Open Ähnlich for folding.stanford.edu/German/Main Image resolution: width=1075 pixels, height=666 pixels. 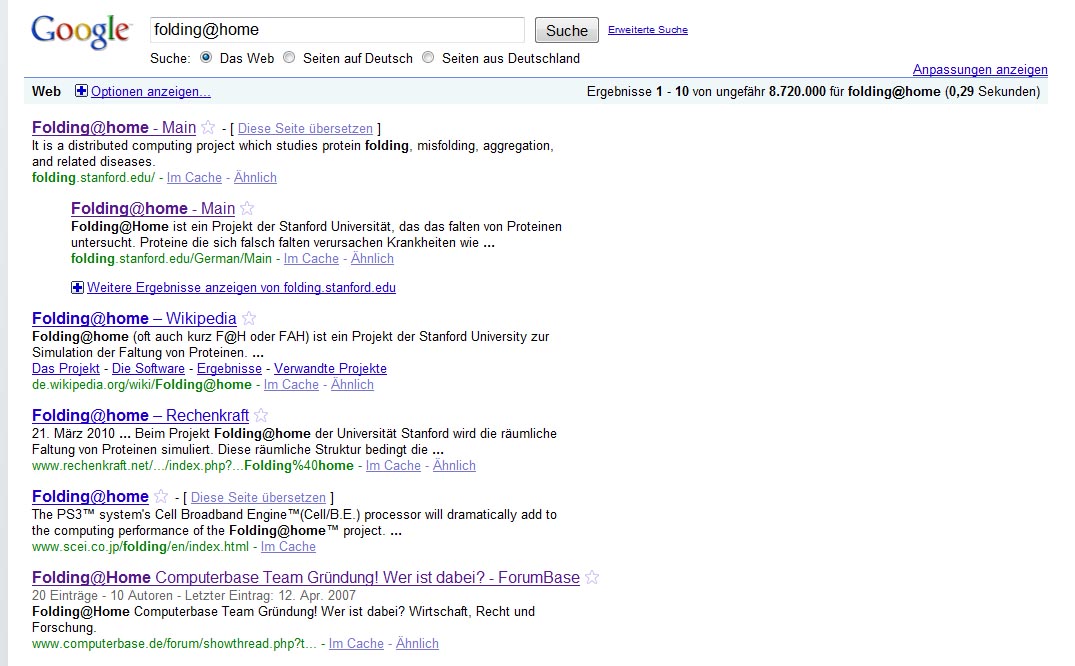372,259
